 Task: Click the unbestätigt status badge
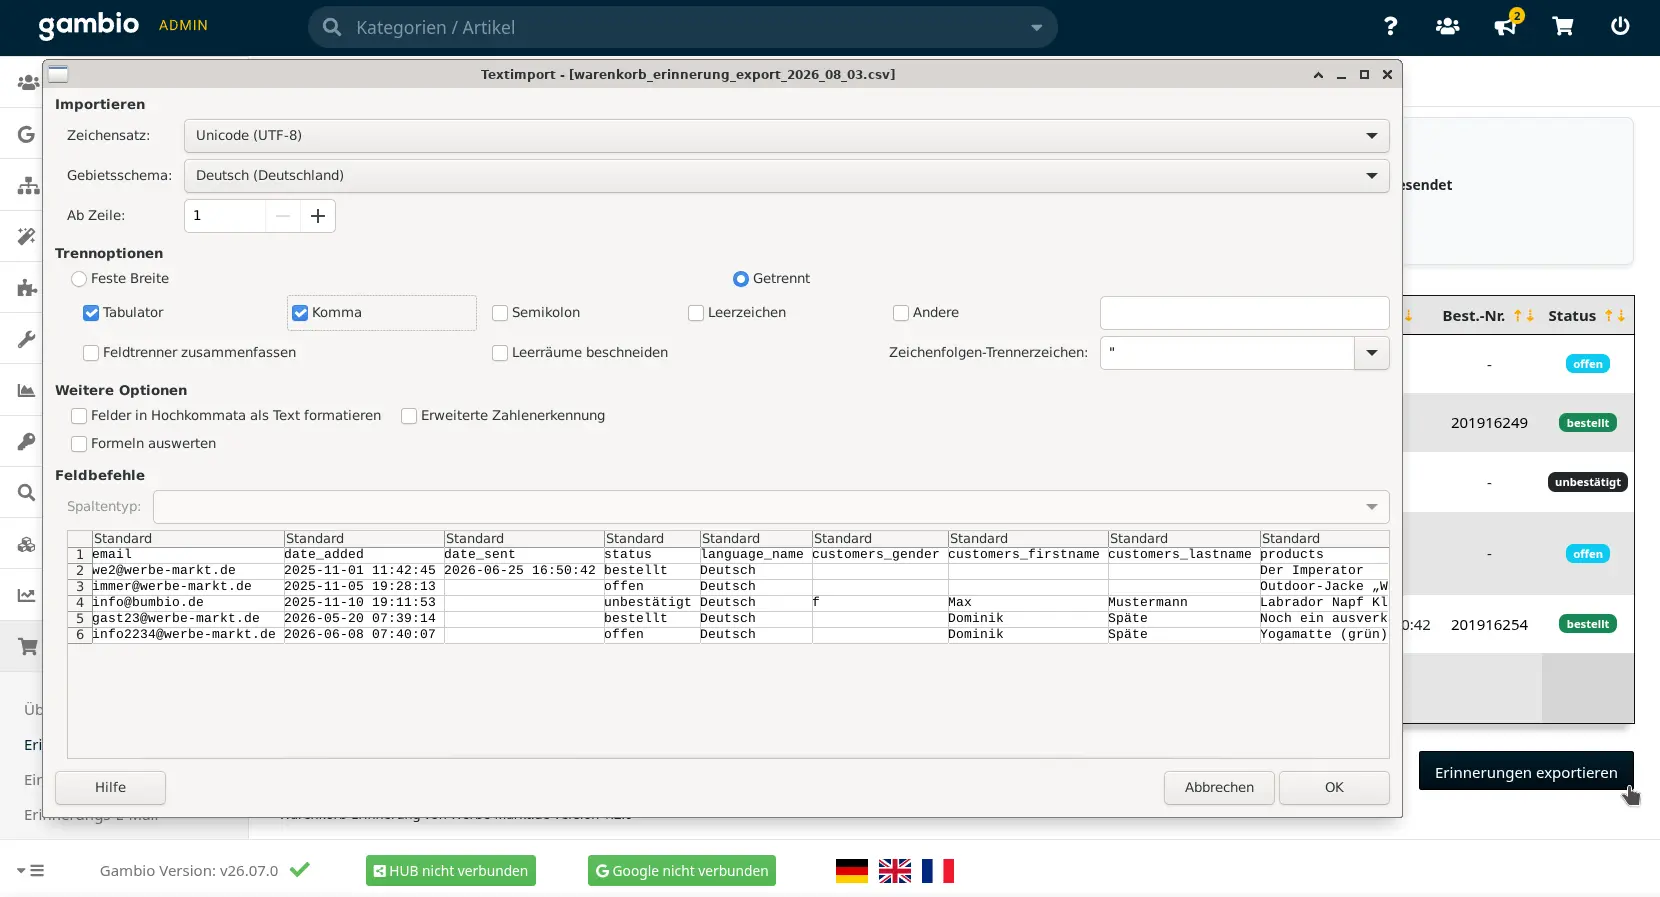point(1588,482)
